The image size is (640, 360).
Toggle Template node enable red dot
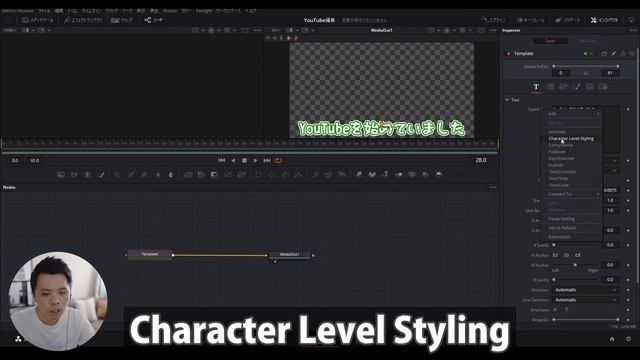click(x=509, y=53)
